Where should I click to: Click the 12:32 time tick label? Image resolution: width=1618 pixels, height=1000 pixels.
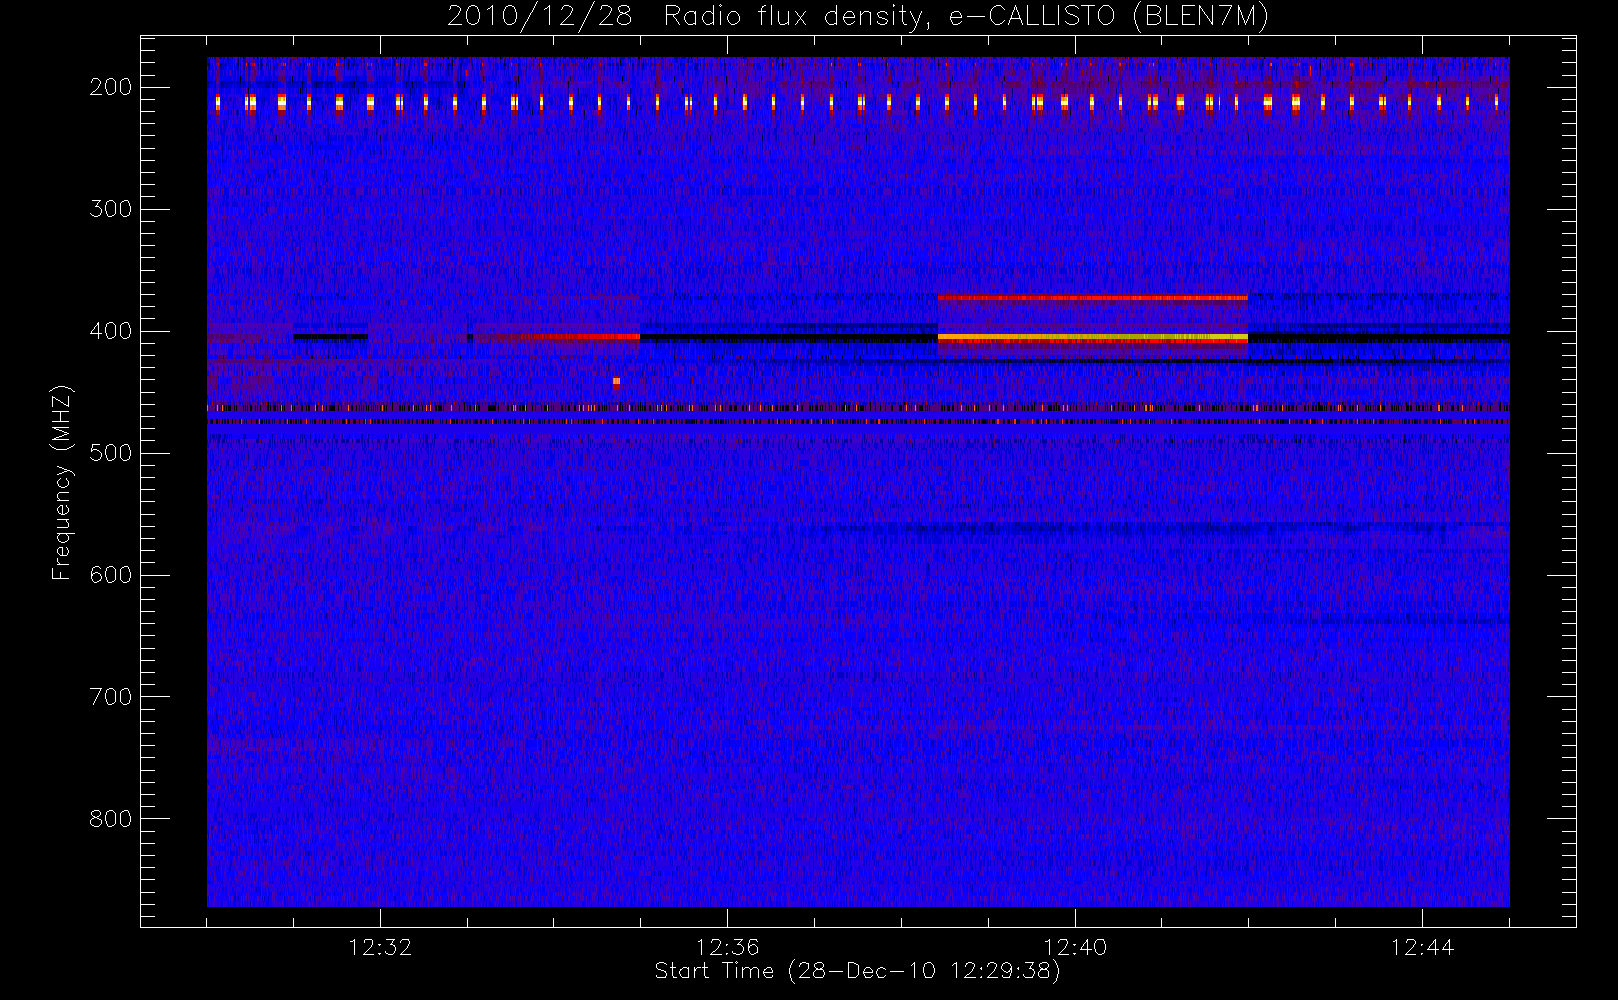[x=380, y=947]
